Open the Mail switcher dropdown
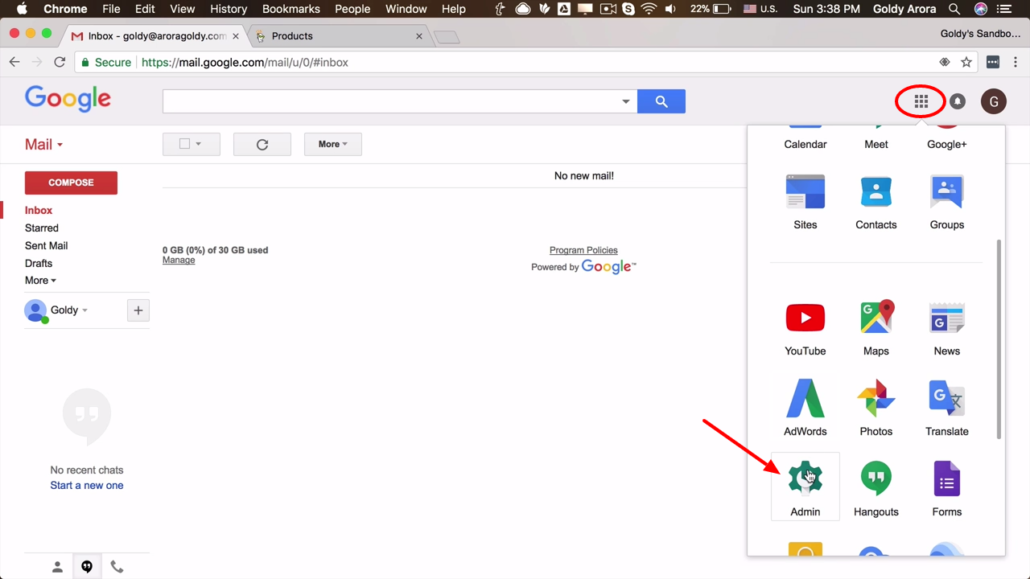This screenshot has width=1030, height=579. pos(43,144)
